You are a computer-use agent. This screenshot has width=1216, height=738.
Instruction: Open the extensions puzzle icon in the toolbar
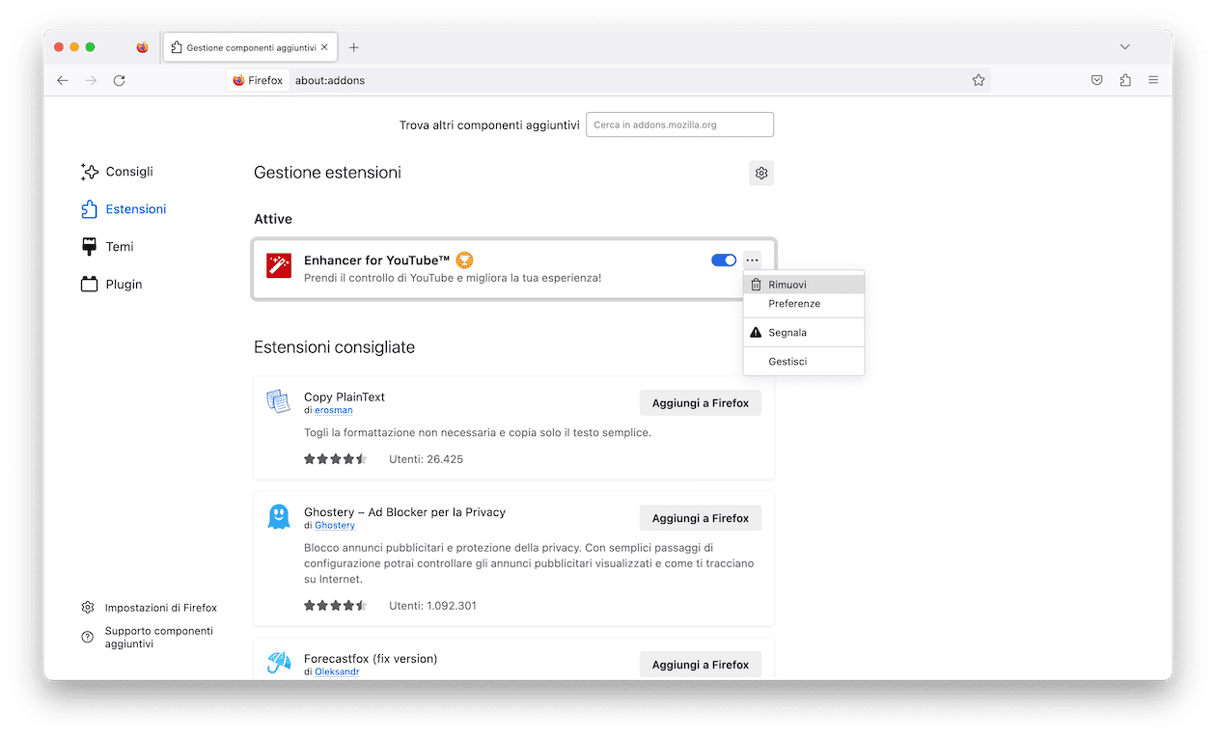coord(1125,80)
